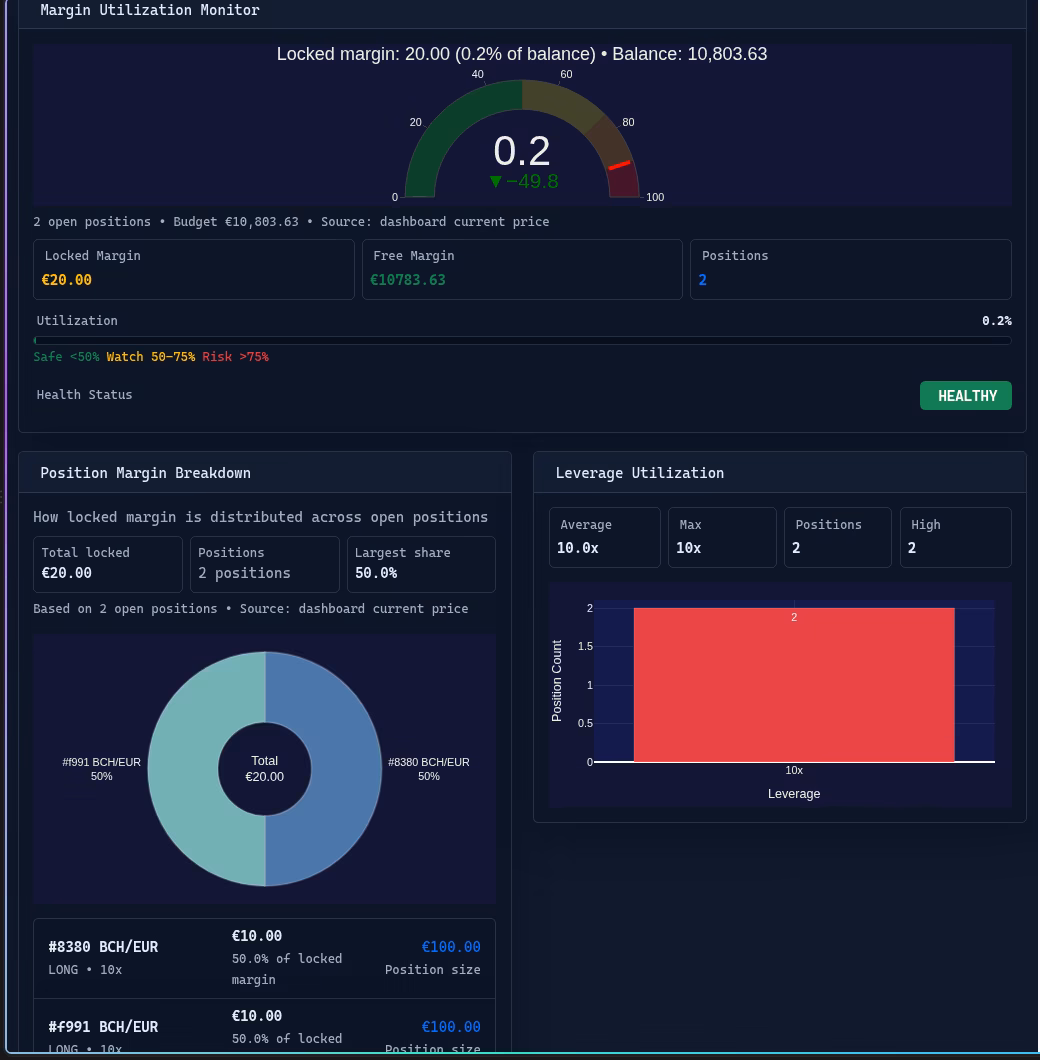
Task: Click the top Positions count card
Action: pyautogui.click(x=851, y=269)
